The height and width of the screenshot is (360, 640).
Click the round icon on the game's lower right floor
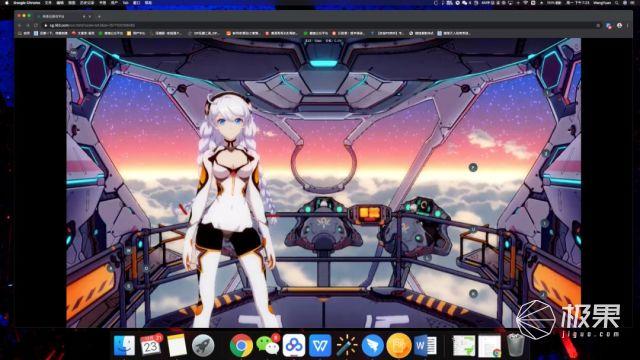(473, 293)
